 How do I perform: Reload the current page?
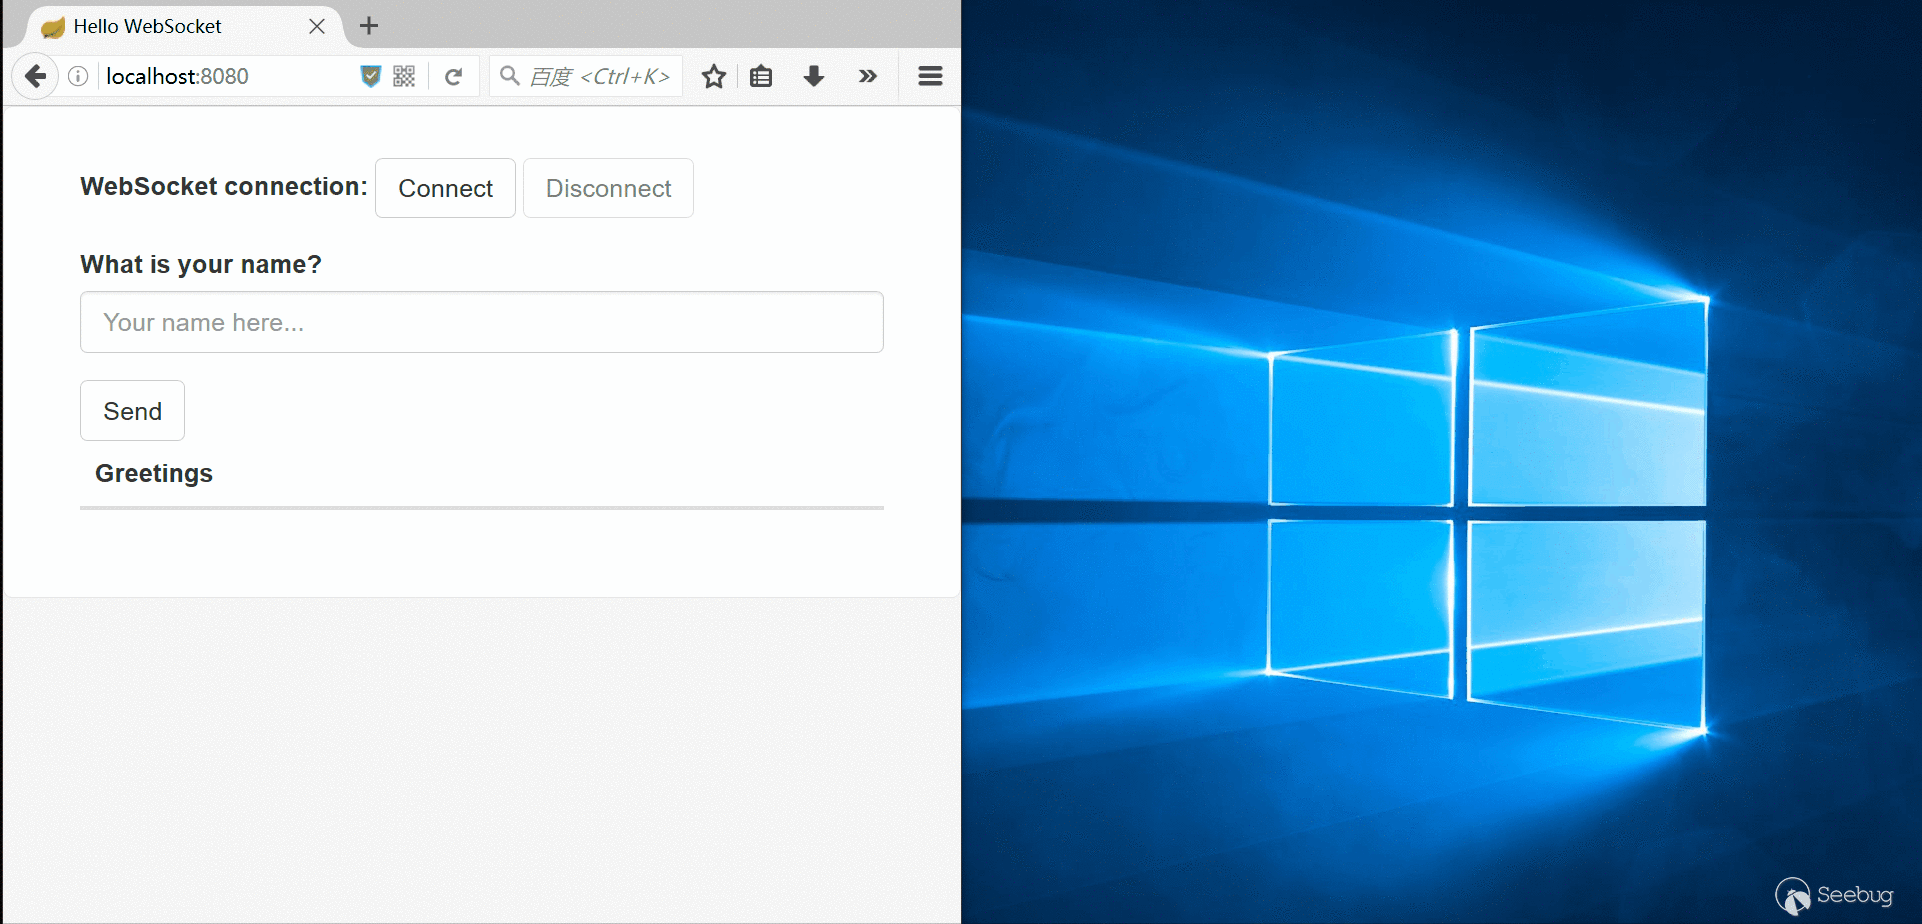(453, 77)
